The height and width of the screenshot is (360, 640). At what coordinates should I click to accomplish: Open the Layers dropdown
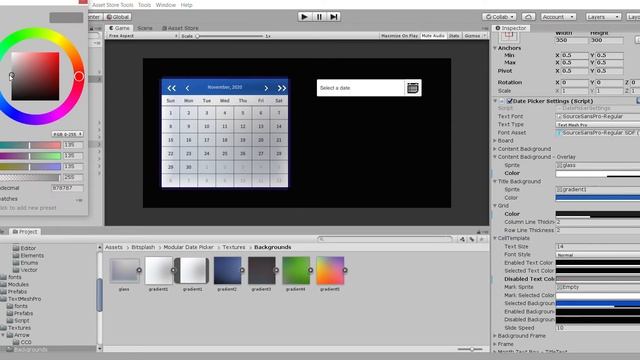603,17
